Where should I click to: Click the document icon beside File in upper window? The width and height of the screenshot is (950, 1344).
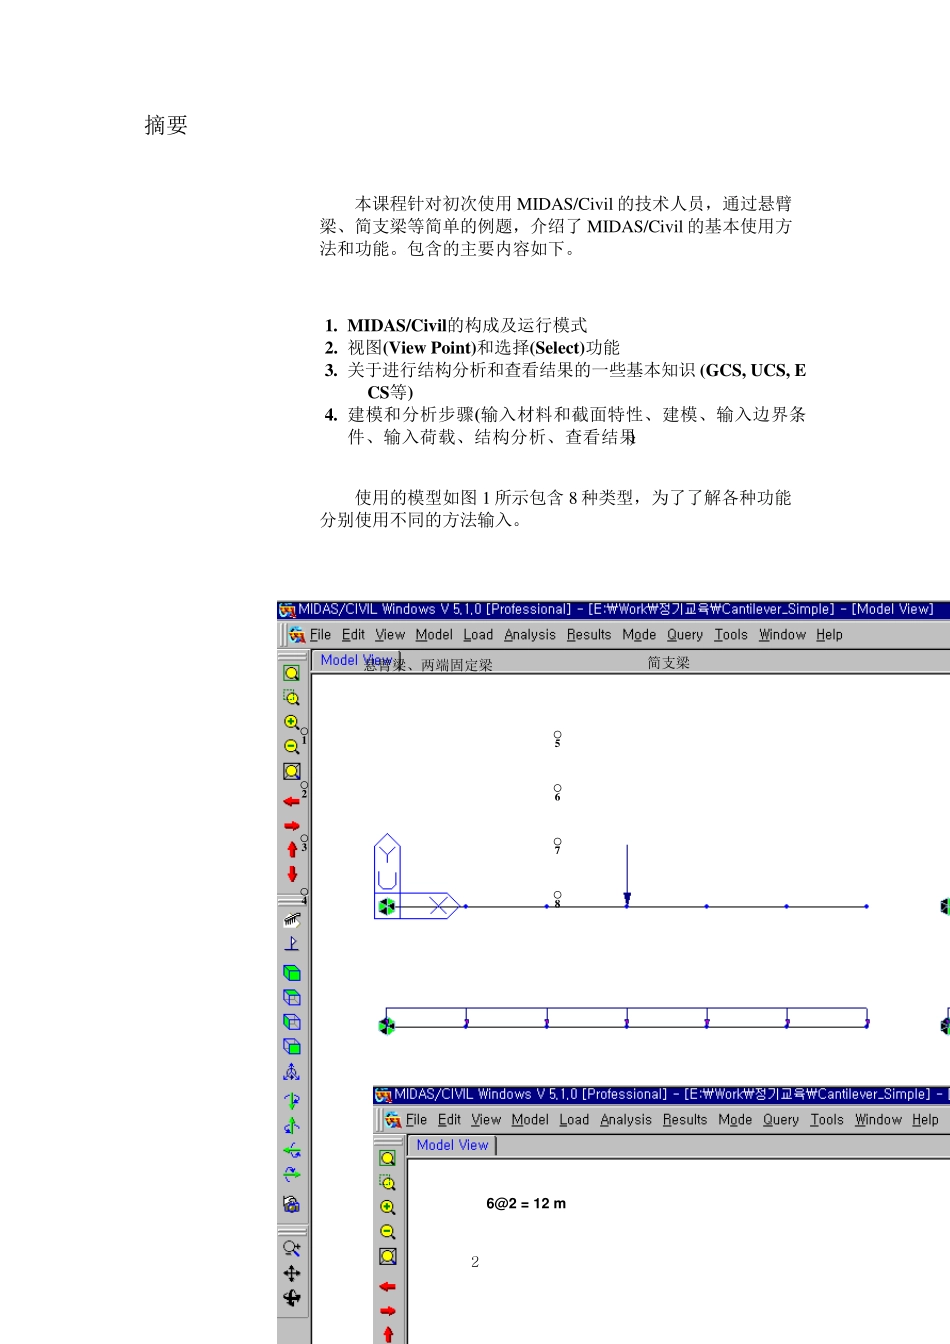(297, 635)
